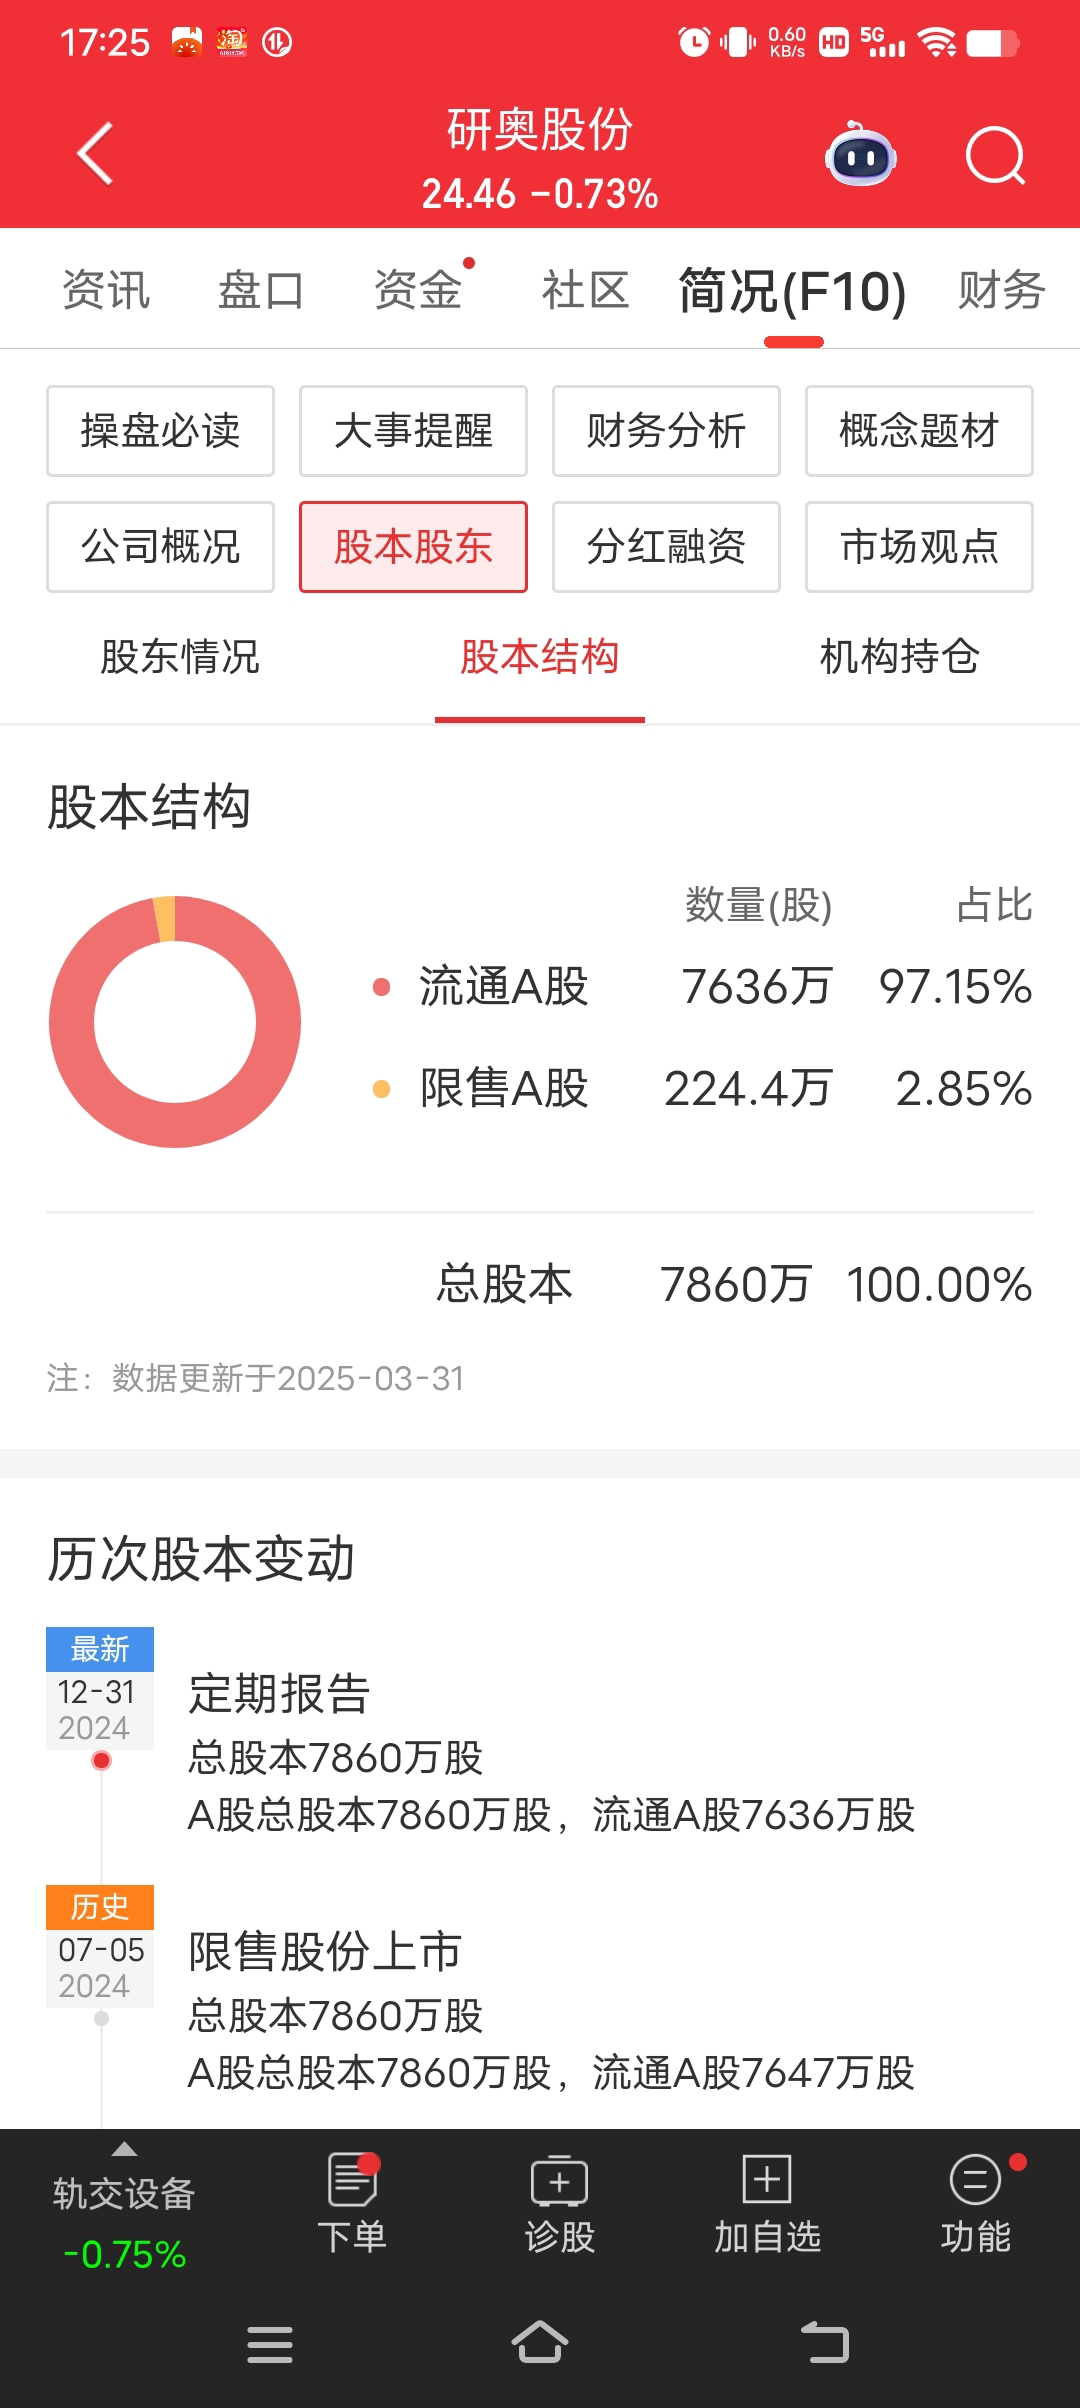1080x2408 pixels.
Task: Open the AI robot assistant icon
Action: coord(860,155)
